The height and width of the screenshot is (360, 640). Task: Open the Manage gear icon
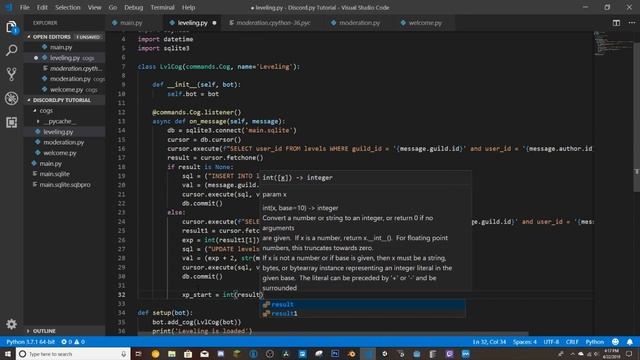point(11,324)
